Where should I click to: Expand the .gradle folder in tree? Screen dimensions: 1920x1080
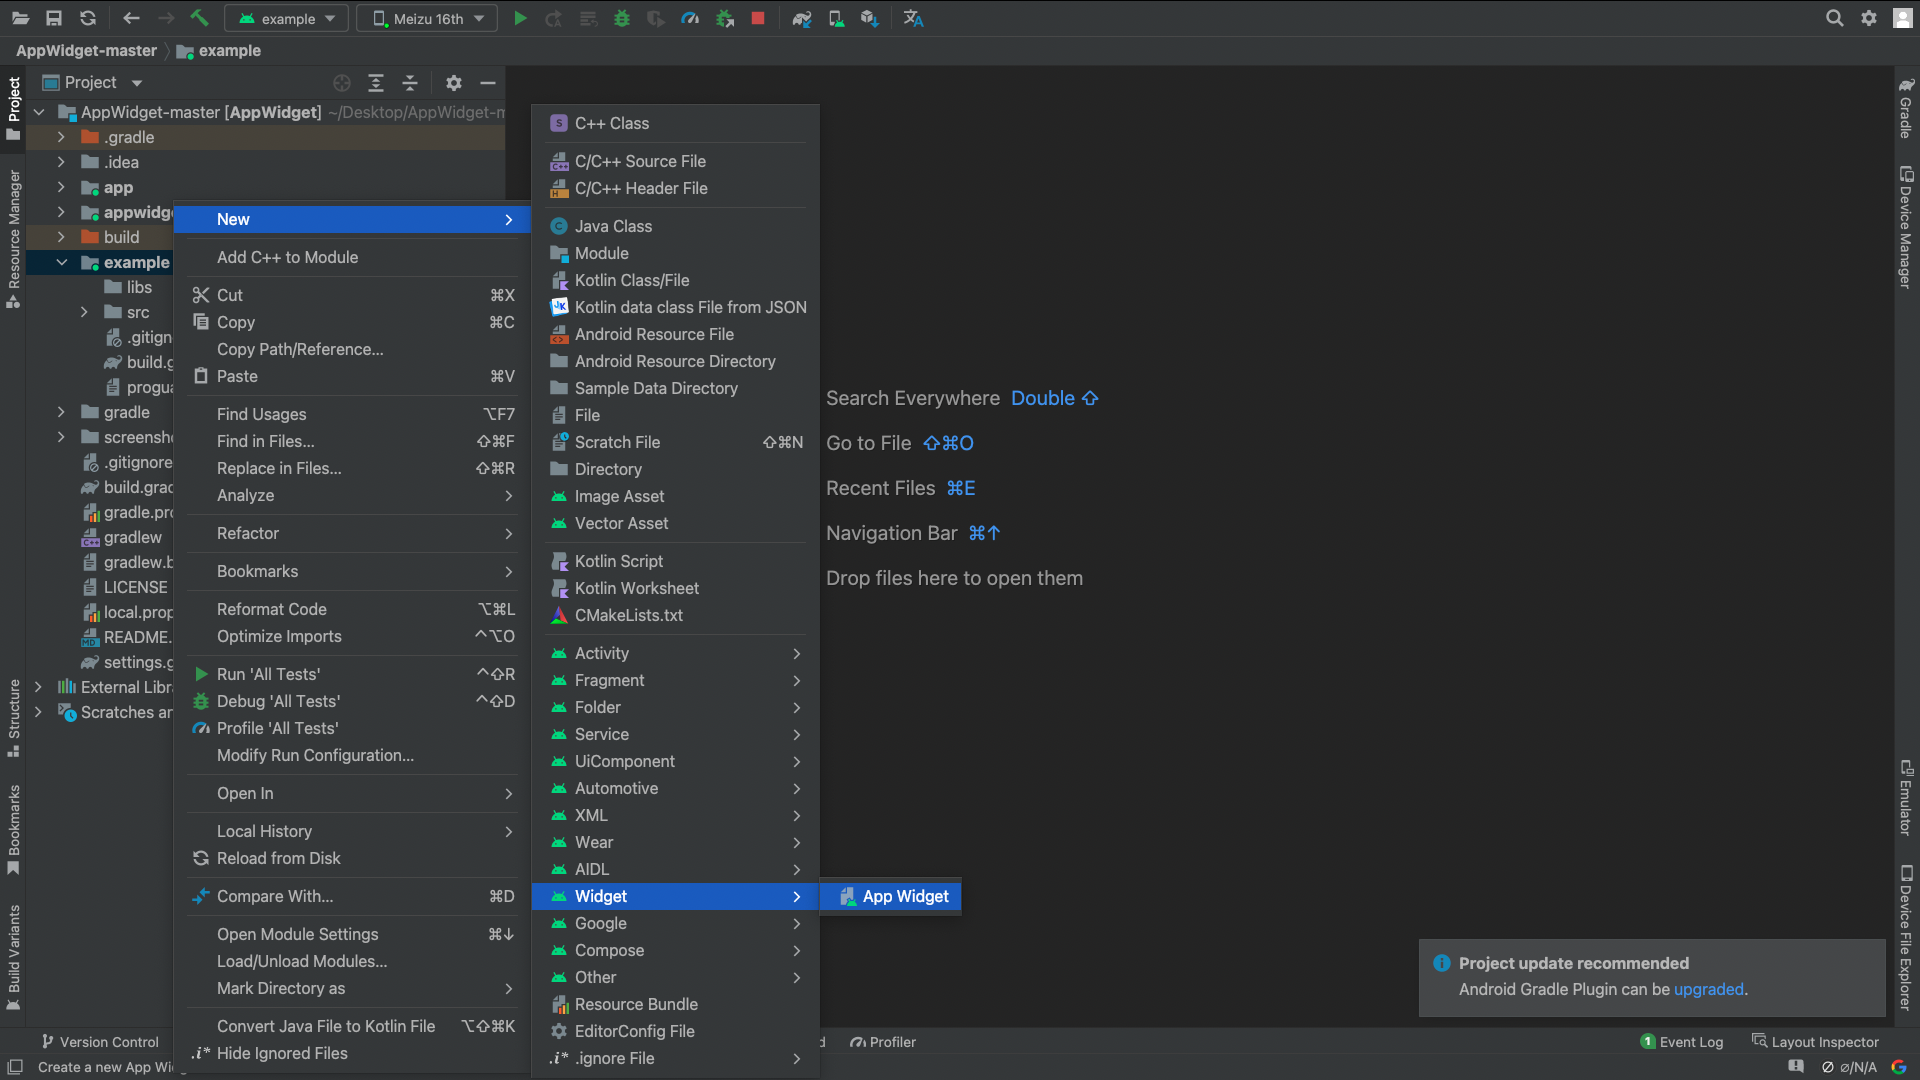[61, 137]
